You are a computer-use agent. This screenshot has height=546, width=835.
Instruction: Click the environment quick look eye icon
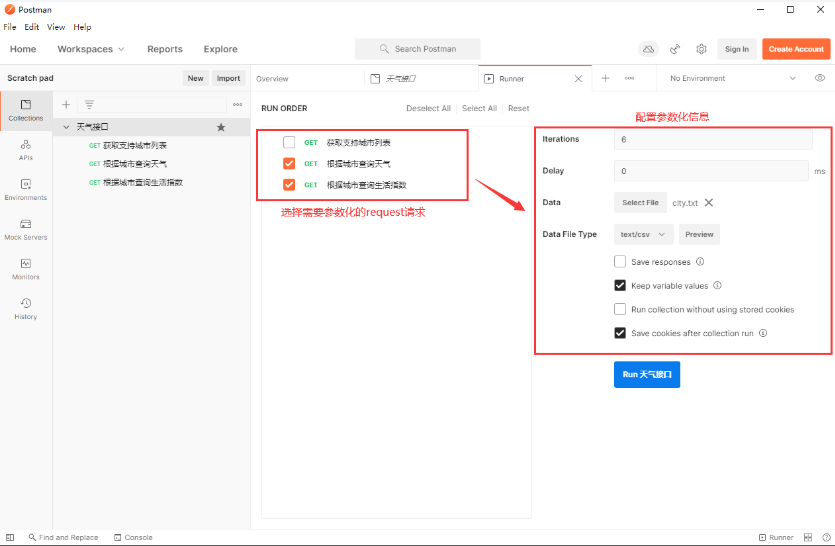[820, 78]
